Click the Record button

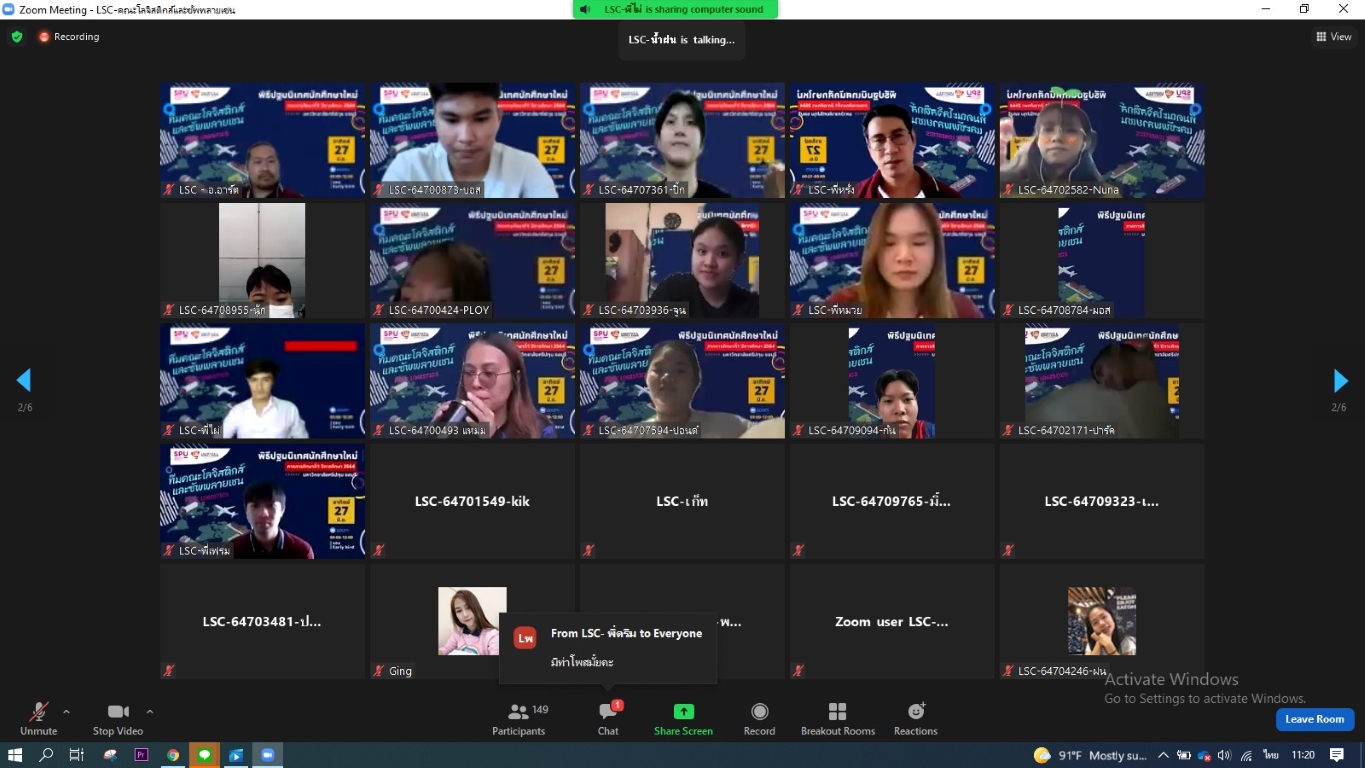(759, 718)
